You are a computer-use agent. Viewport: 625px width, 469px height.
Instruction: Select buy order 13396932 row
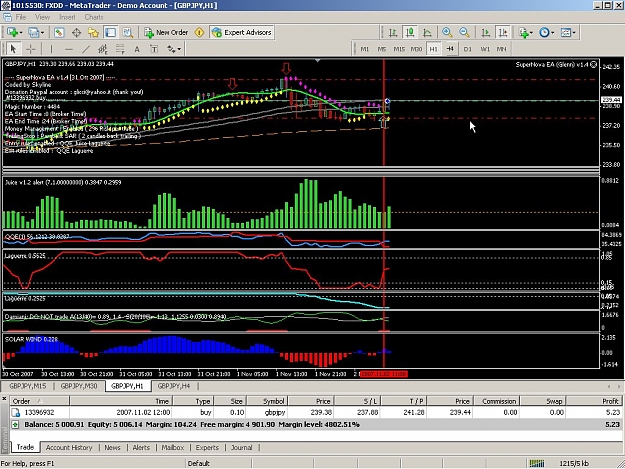click(316, 412)
